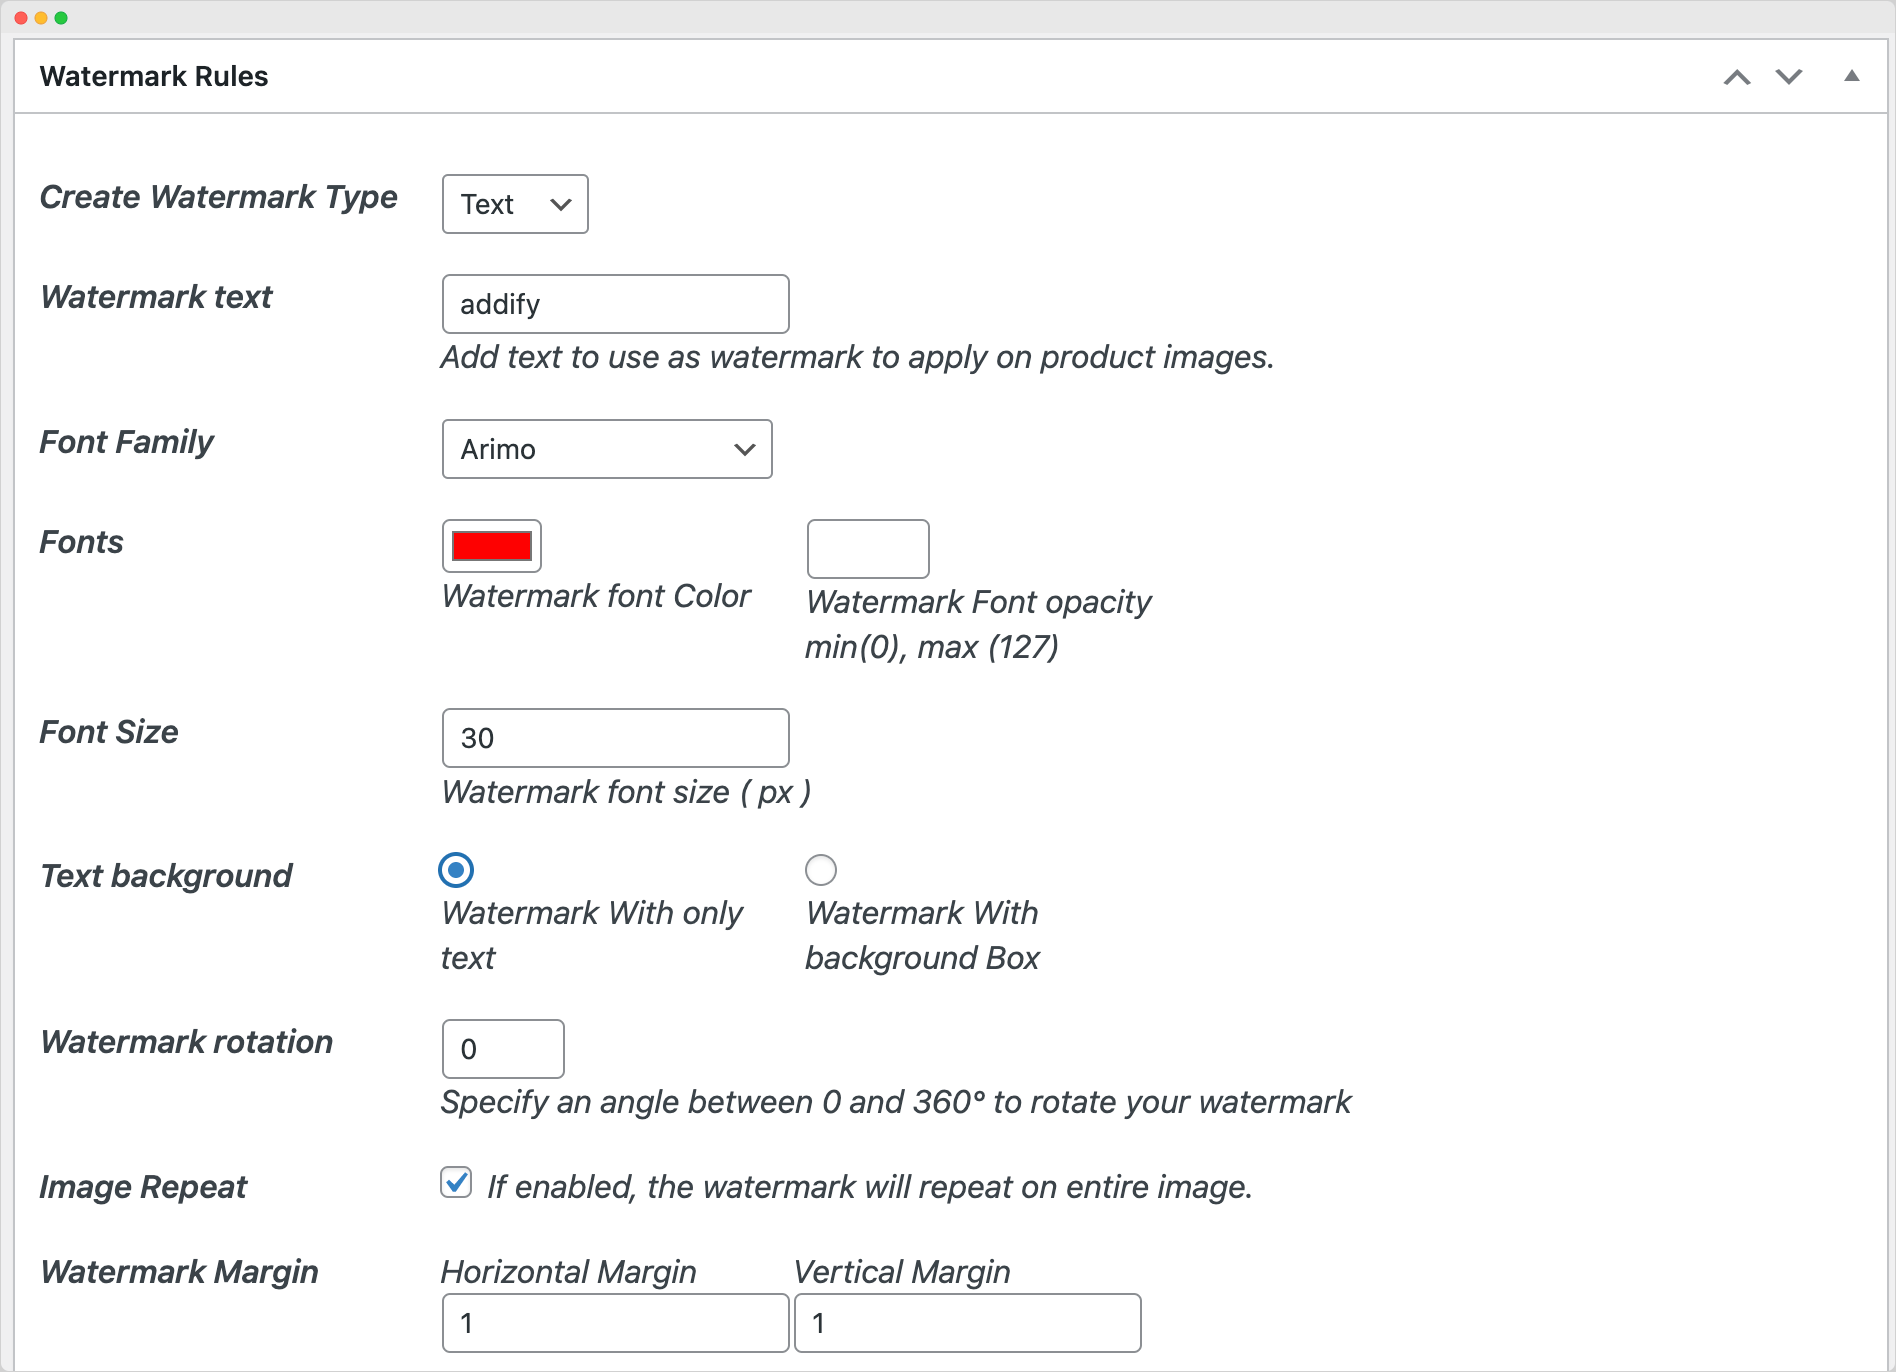Click the move panel up arrow
Viewport: 1896px width, 1372px height.
(1737, 77)
